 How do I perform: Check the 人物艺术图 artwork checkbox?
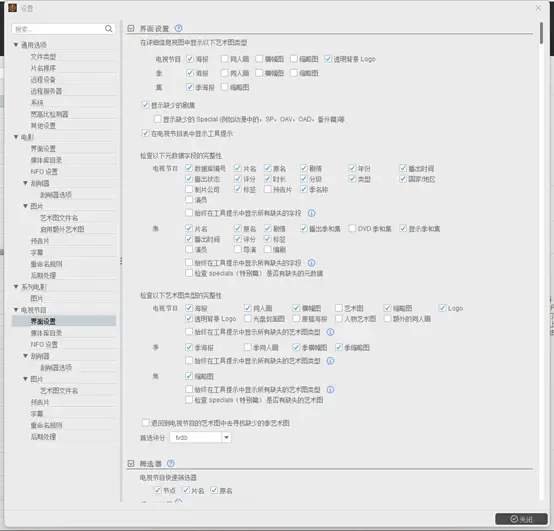[x=338, y=319]
